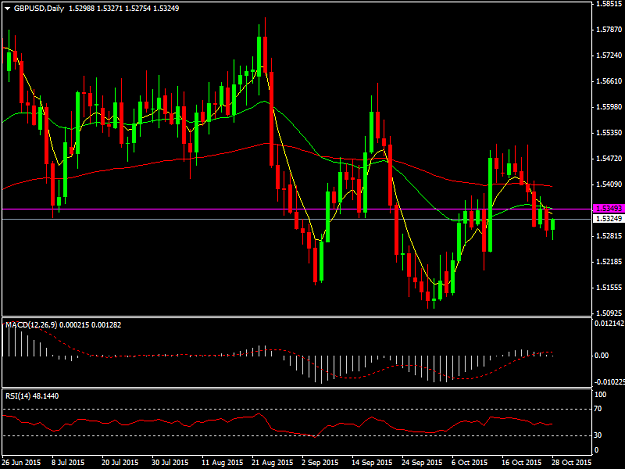Screen dimensions: 625x469
Task: Select the current price label 1.53249
Action: (608, 219)
